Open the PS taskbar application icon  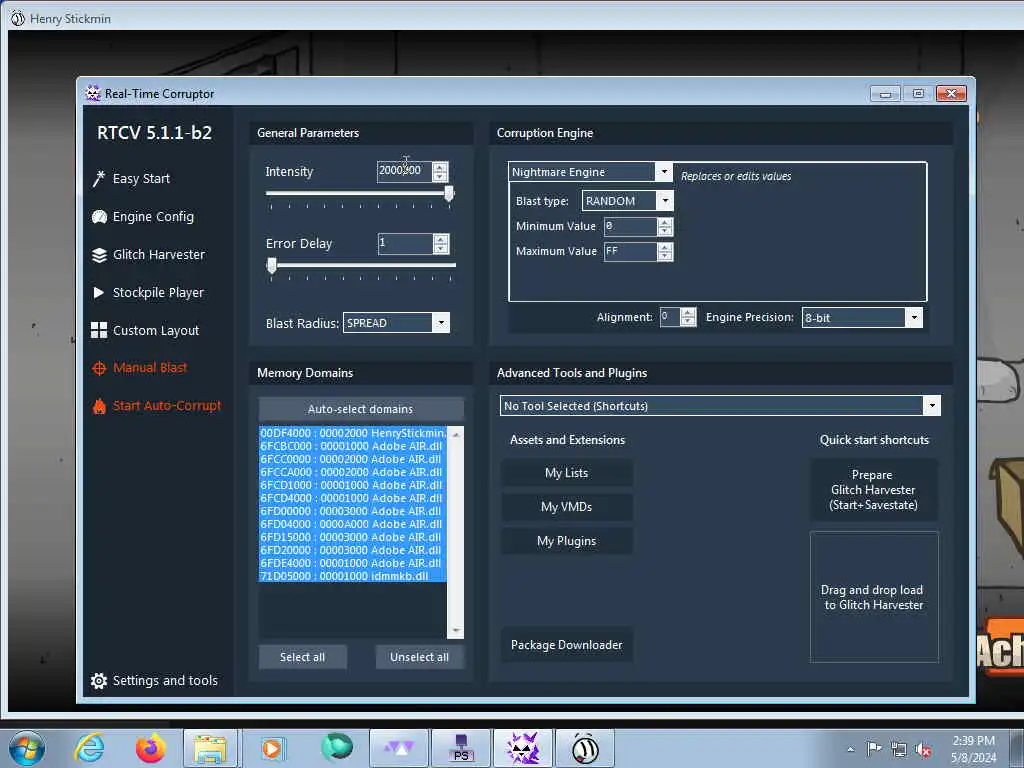[x=461, y=748]
